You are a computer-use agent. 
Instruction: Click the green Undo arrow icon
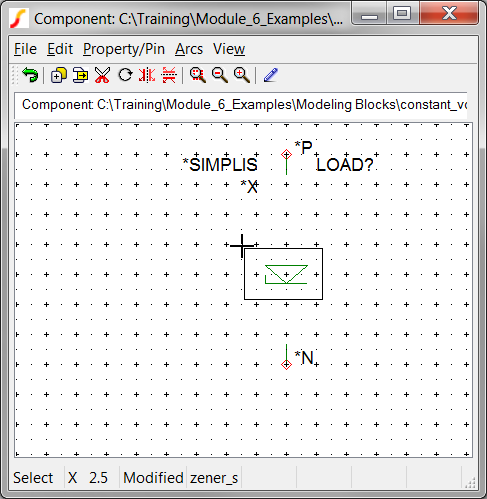[30, 75]
